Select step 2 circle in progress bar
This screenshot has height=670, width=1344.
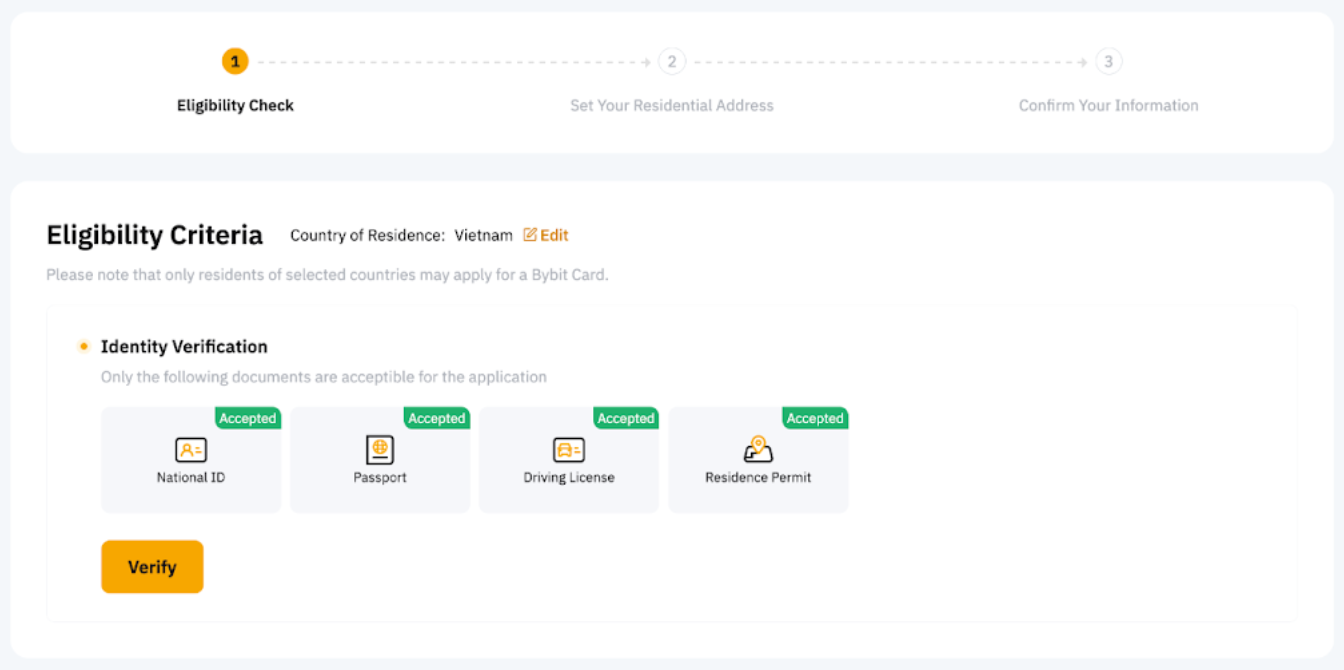click(672, 62)
